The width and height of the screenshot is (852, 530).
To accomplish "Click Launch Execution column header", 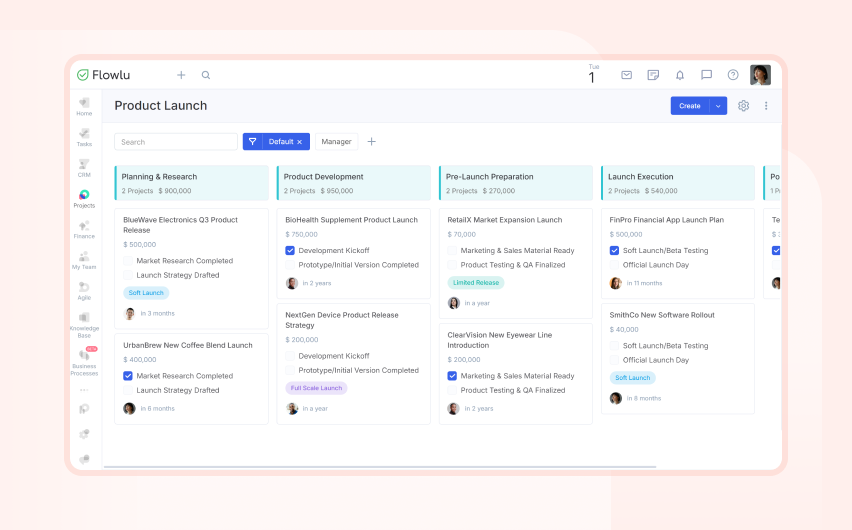I will click(678, 183).
